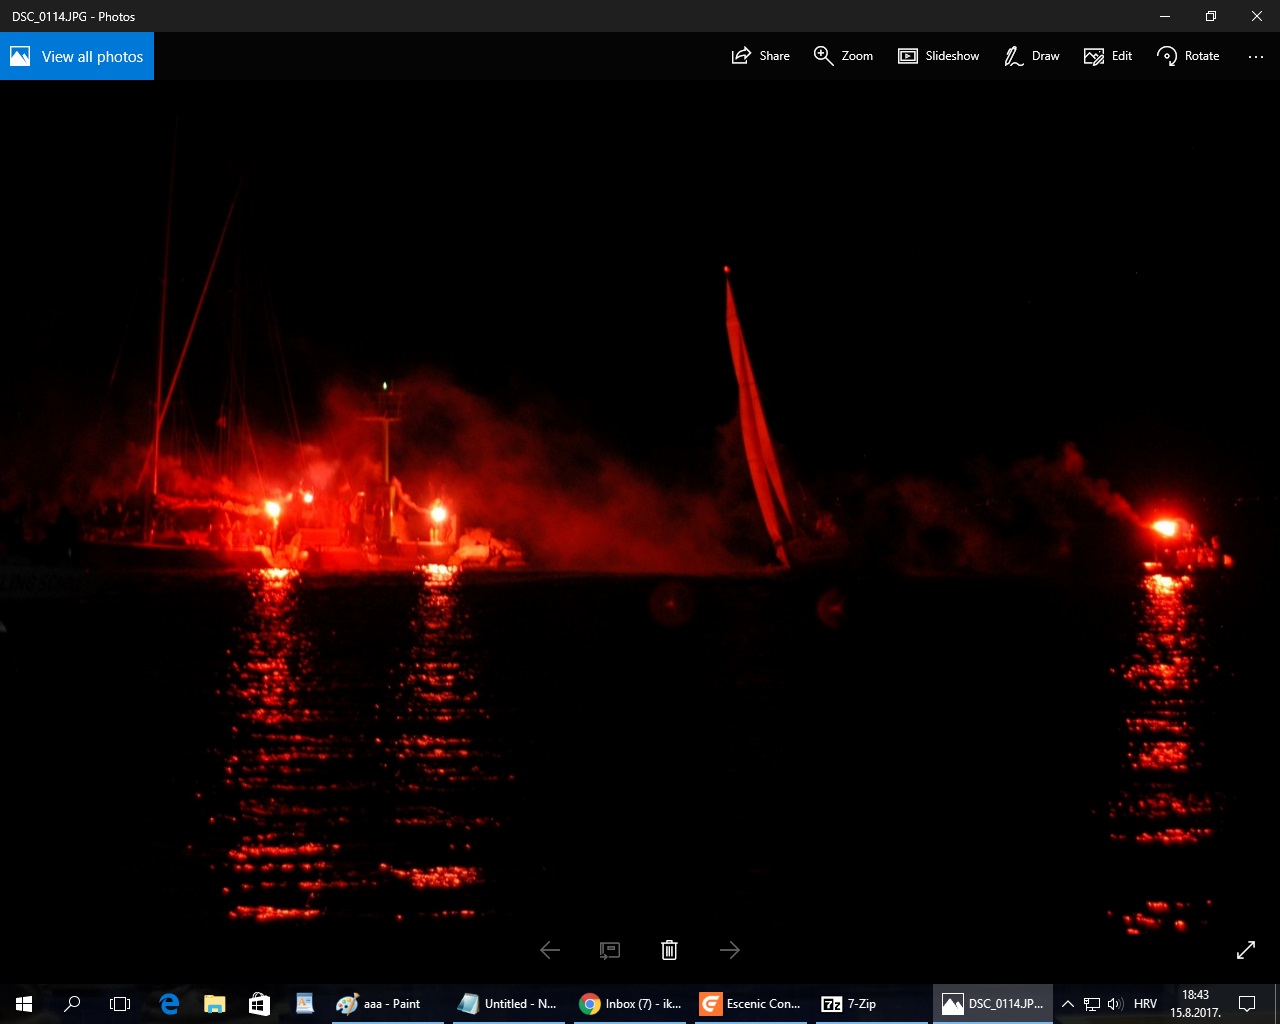Switch to Chrome showing Inbox (7)
Viewport: 1280px width, 1024px height.
click(630, 1003)
